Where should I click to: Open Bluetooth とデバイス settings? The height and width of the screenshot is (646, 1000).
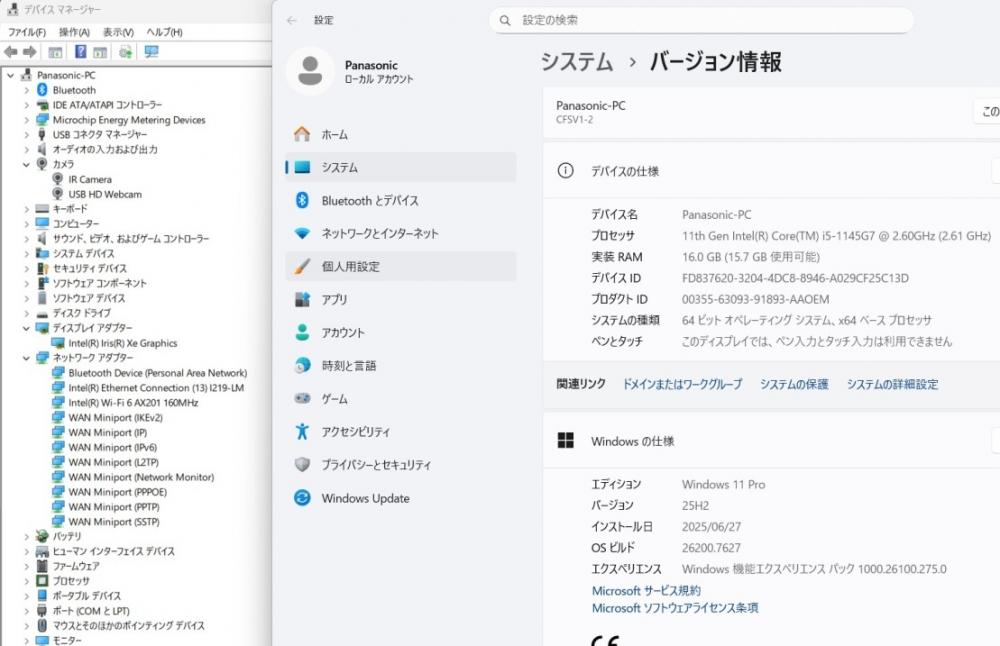pos(401,200)
